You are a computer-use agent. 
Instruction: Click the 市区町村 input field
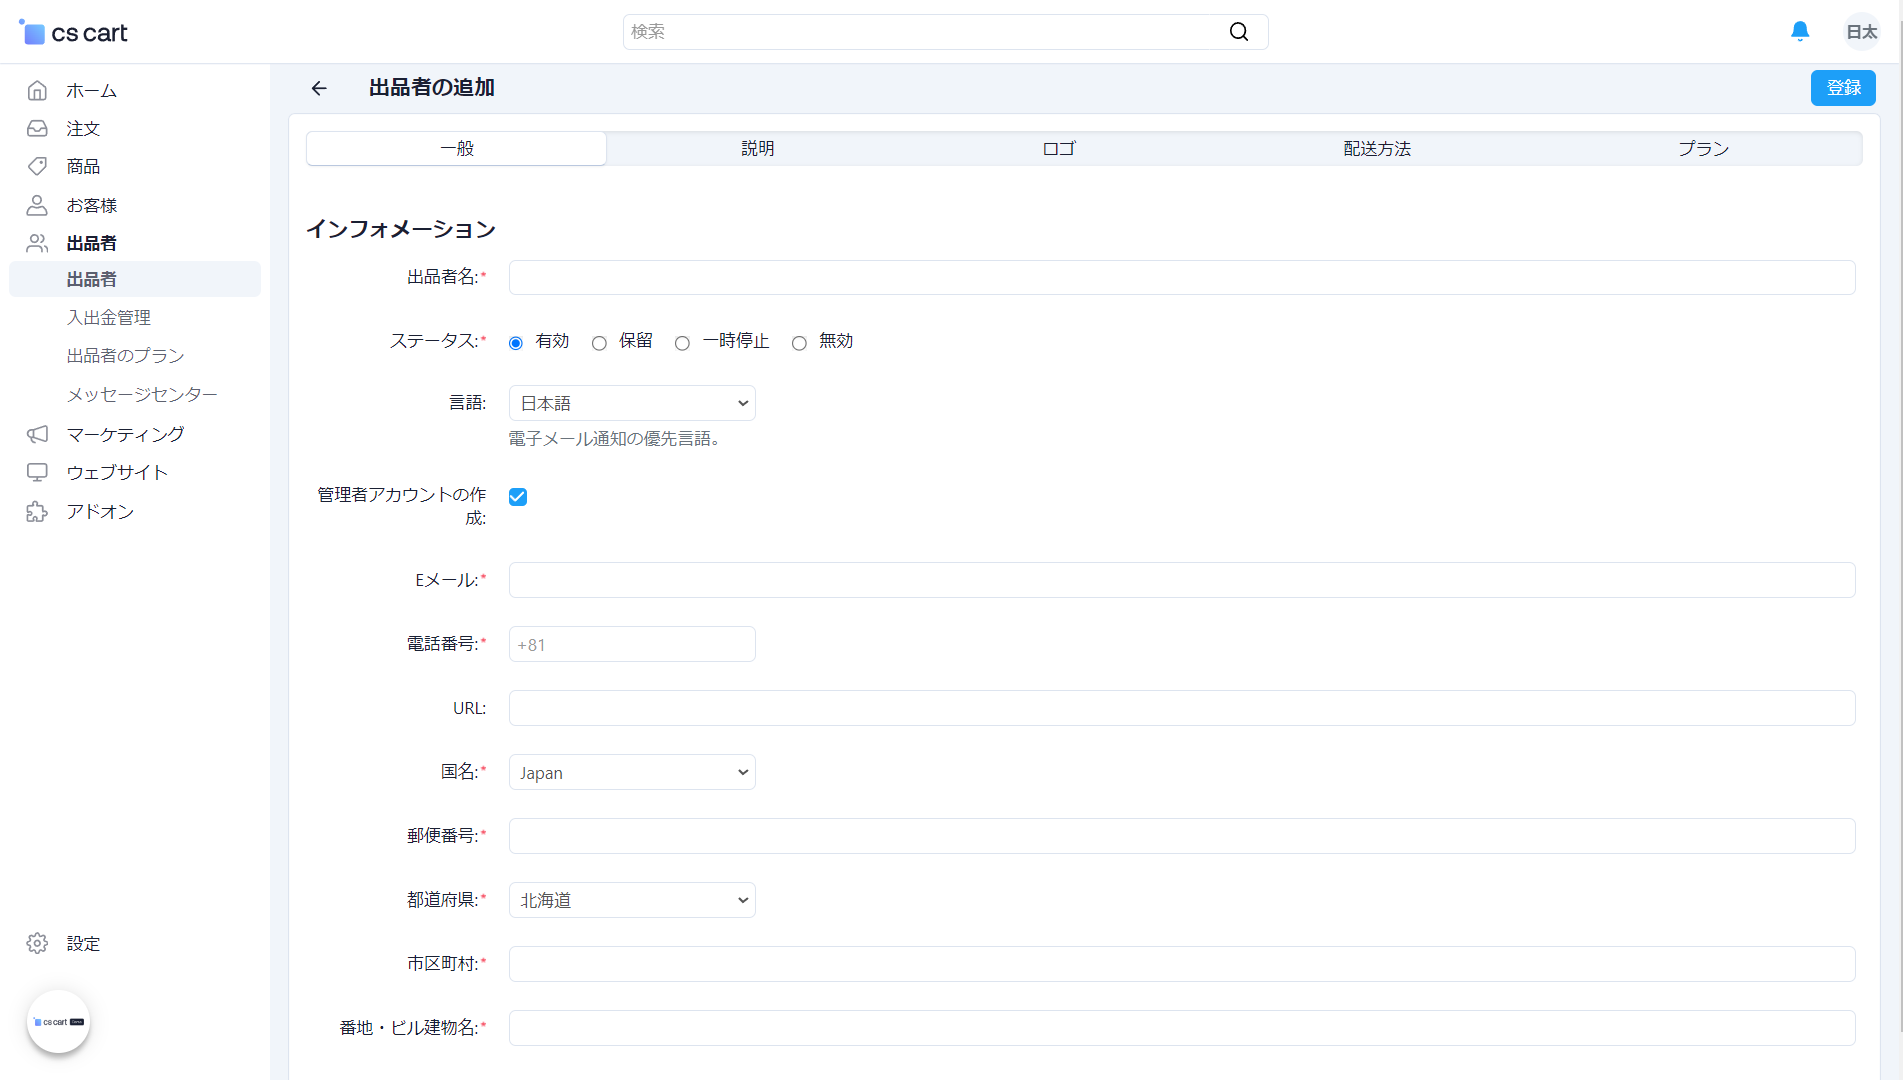pyautogui.click(x=1182, y=964)
